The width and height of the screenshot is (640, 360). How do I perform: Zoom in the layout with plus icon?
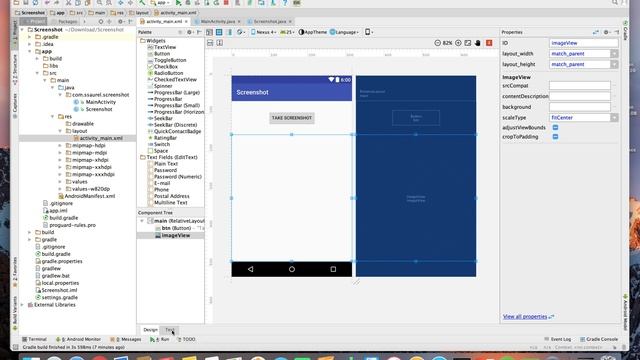click(x=458, y=43)
